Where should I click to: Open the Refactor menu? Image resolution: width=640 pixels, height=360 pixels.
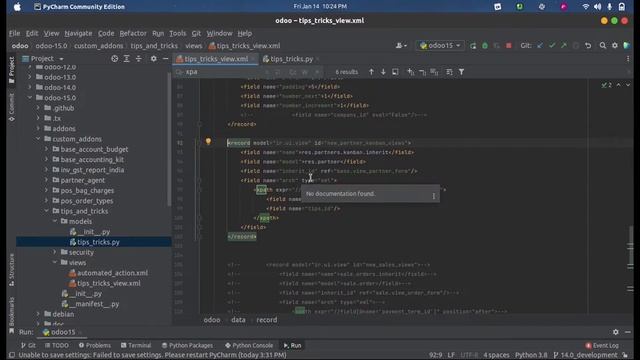133,33
